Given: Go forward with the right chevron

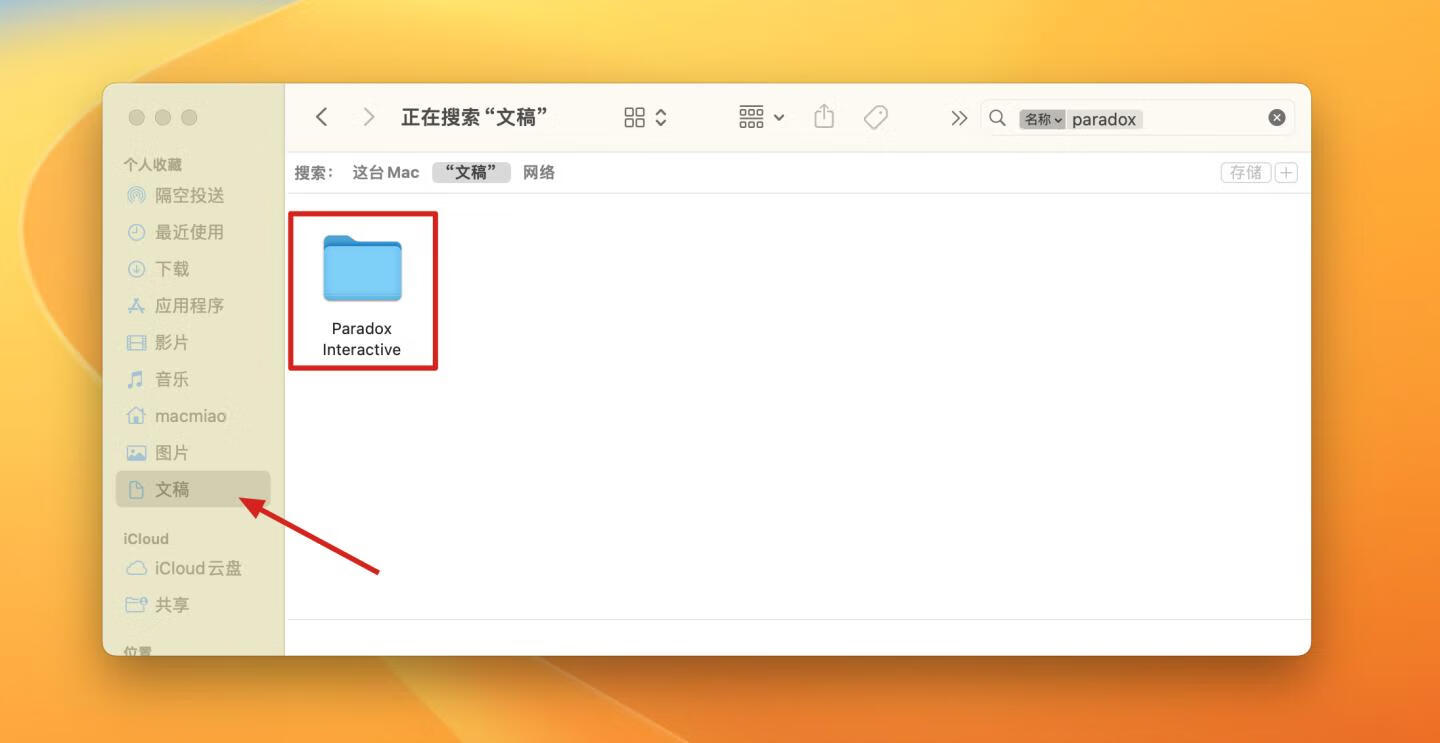Looking at the screenshot, I should (369, 117).
